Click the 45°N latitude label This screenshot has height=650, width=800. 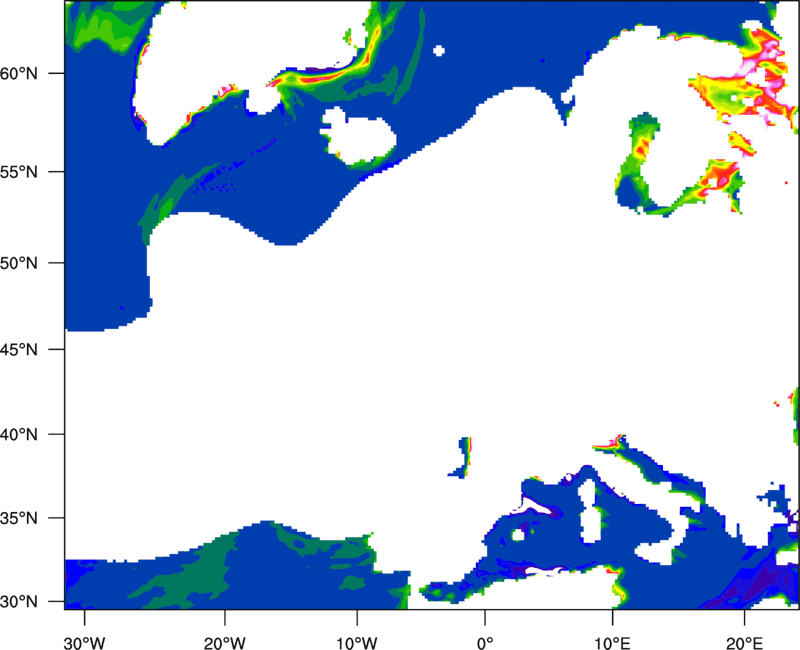19,349
